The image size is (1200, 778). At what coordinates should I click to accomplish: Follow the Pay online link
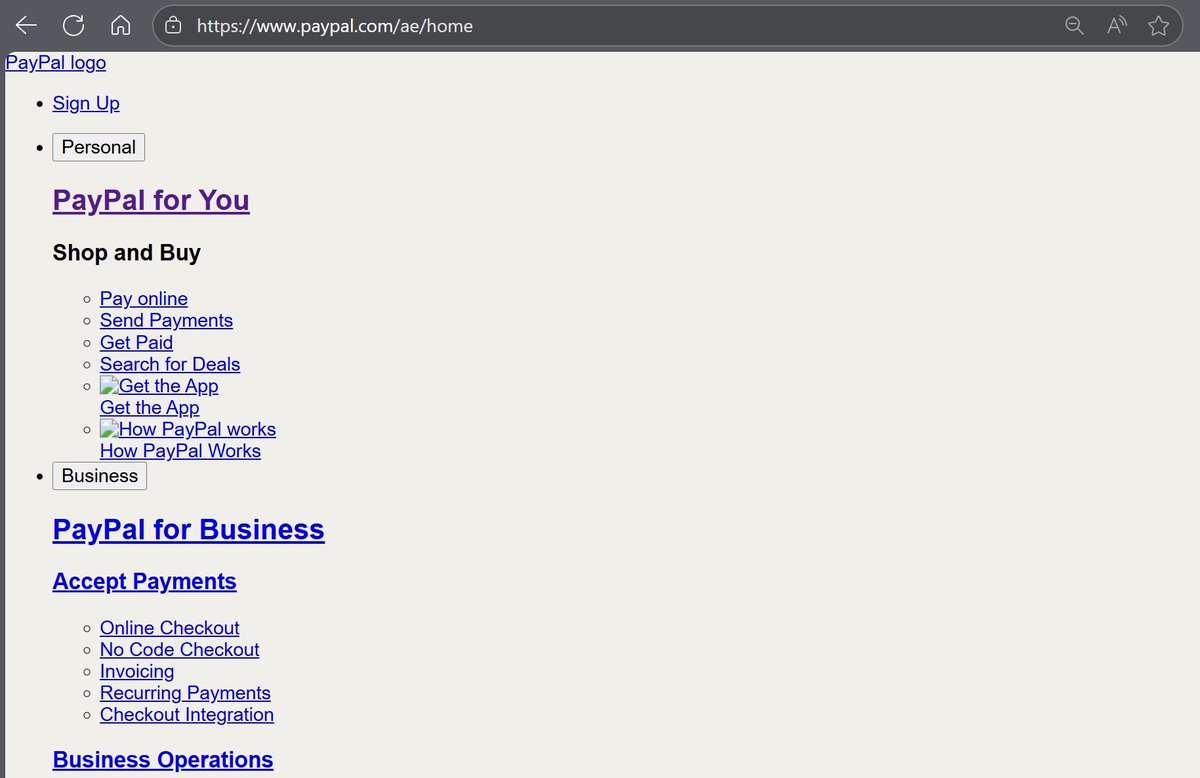144,298
